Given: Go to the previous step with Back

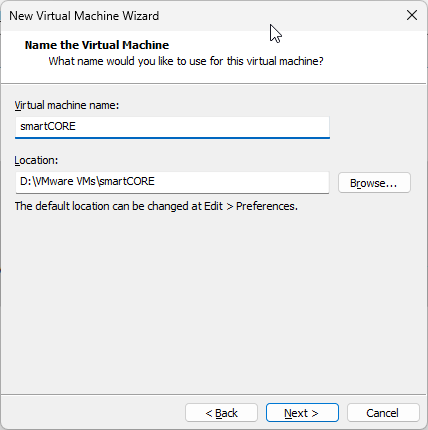Looking at the screenshot, I should (x=221, y=413).
